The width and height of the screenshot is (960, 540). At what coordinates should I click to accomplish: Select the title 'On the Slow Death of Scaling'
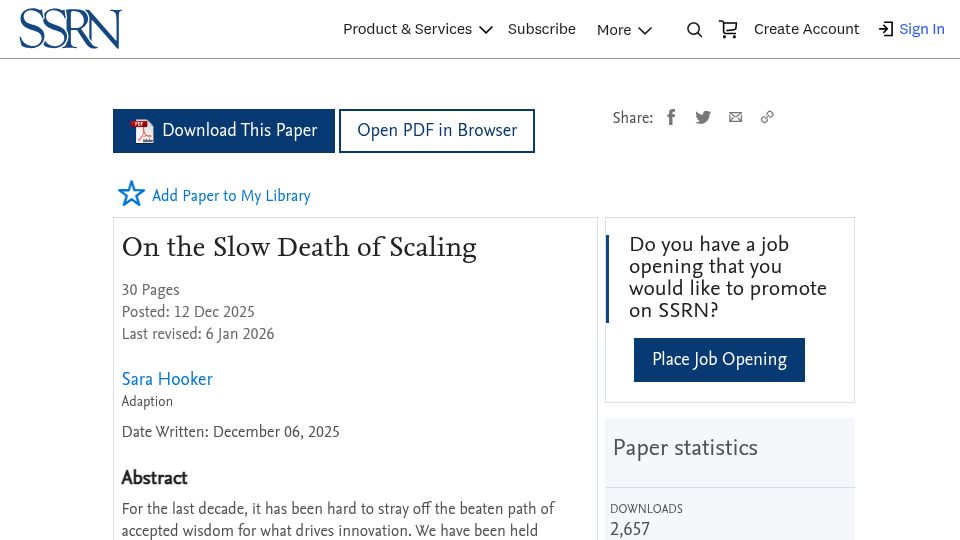click(x=299, y=247)
